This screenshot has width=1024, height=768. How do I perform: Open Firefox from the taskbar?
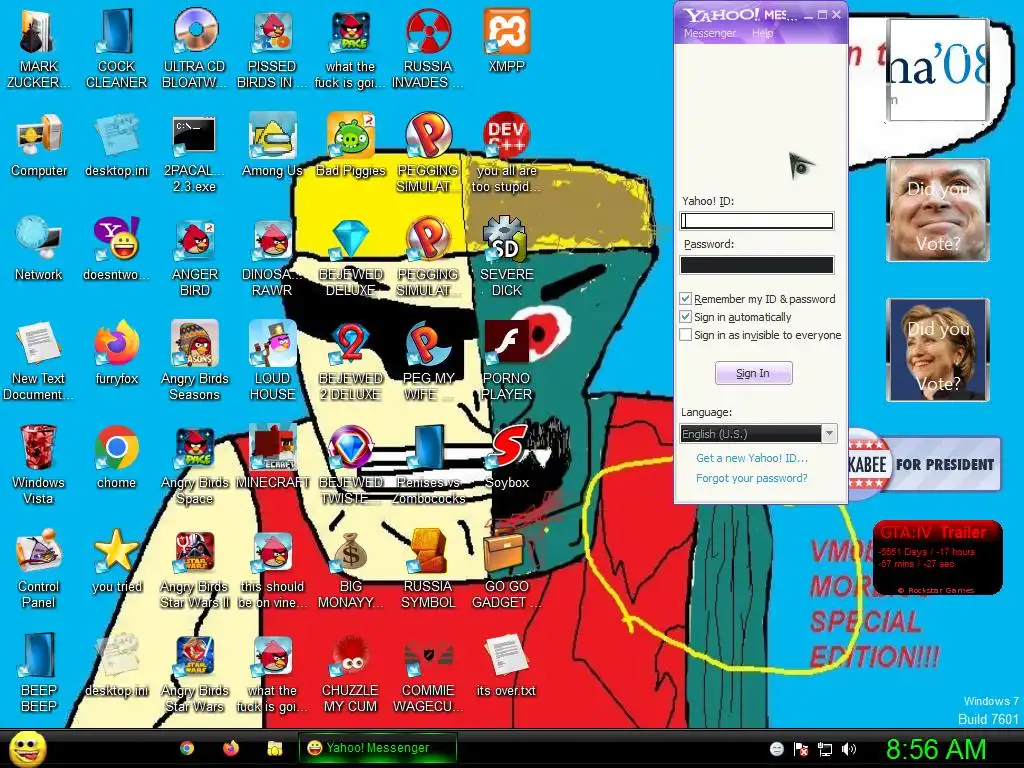[x=231, y=748]
